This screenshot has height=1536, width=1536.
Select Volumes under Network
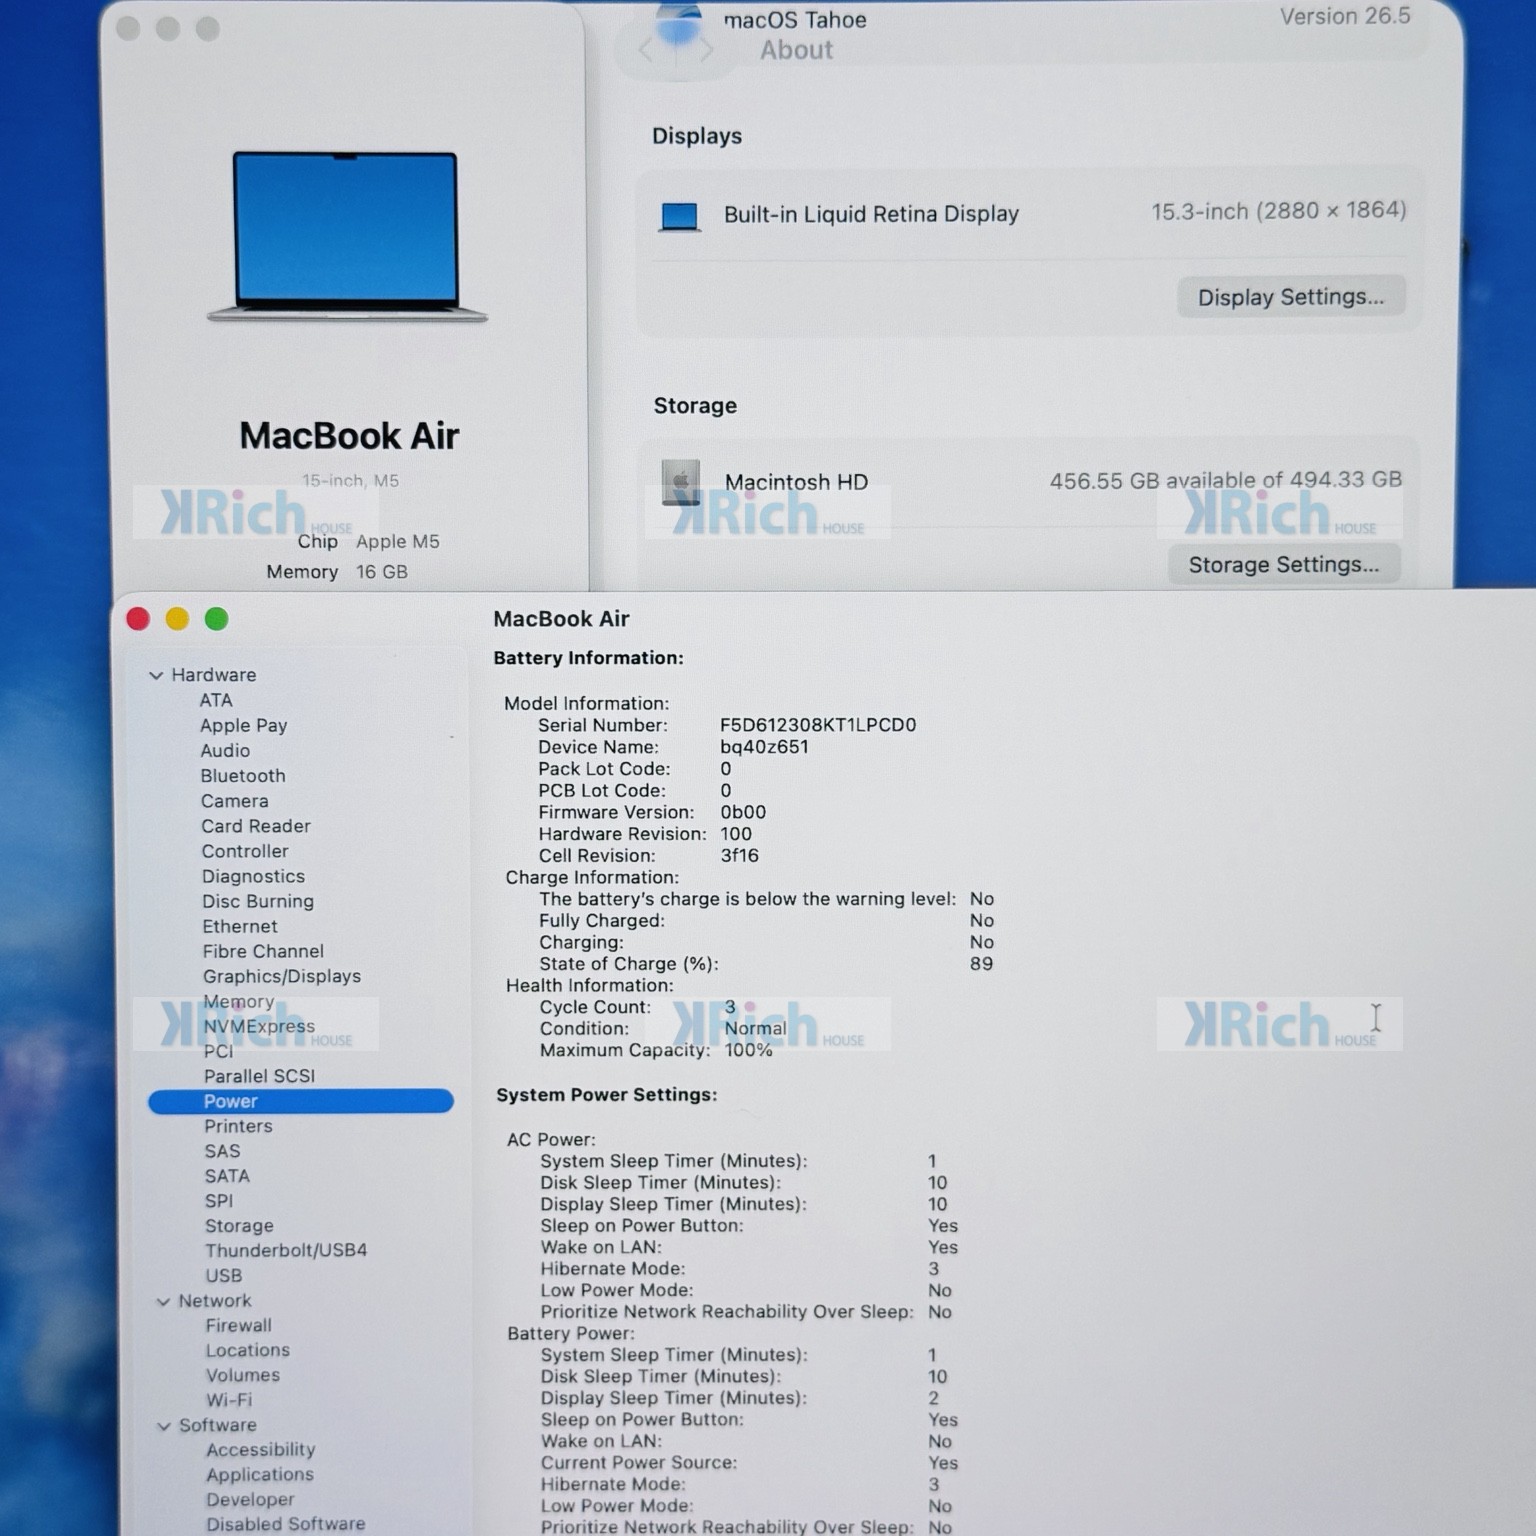pos(243,1376)
